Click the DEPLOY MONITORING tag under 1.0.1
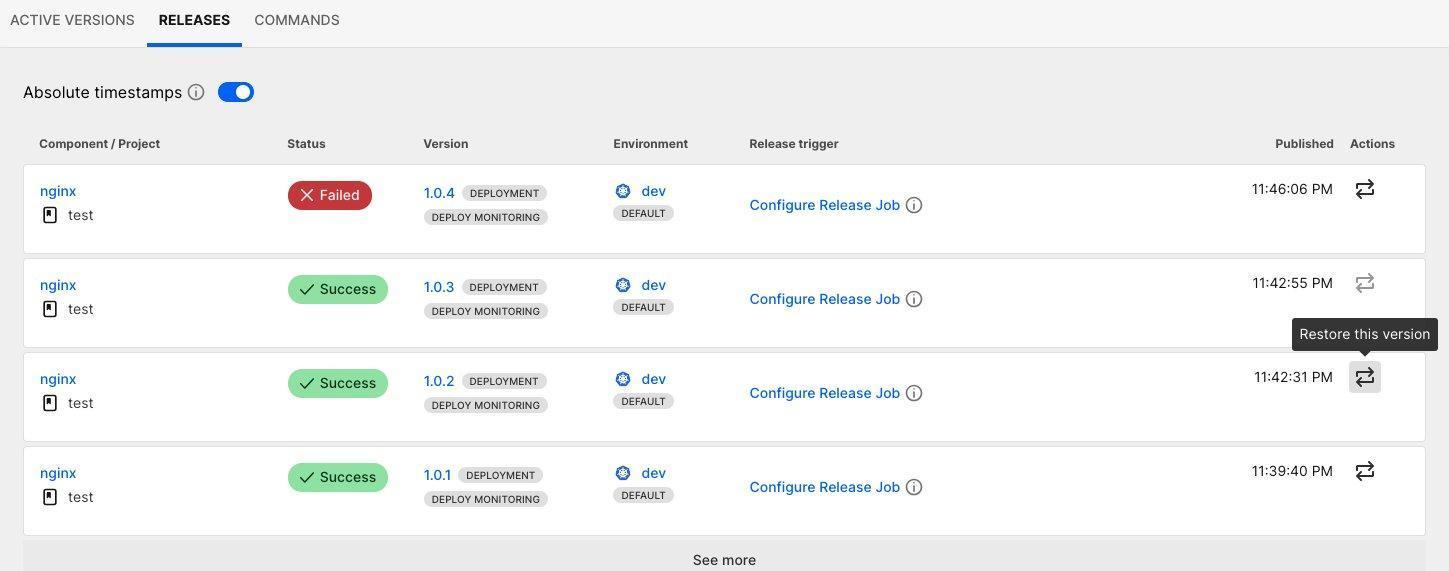 pyautogui.click(x=486, y=499)
